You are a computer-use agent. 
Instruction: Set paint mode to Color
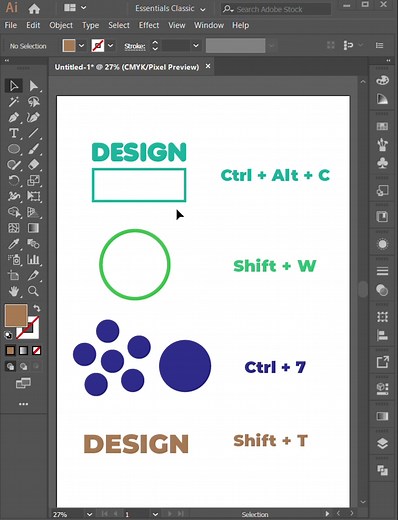click(10, 351)
